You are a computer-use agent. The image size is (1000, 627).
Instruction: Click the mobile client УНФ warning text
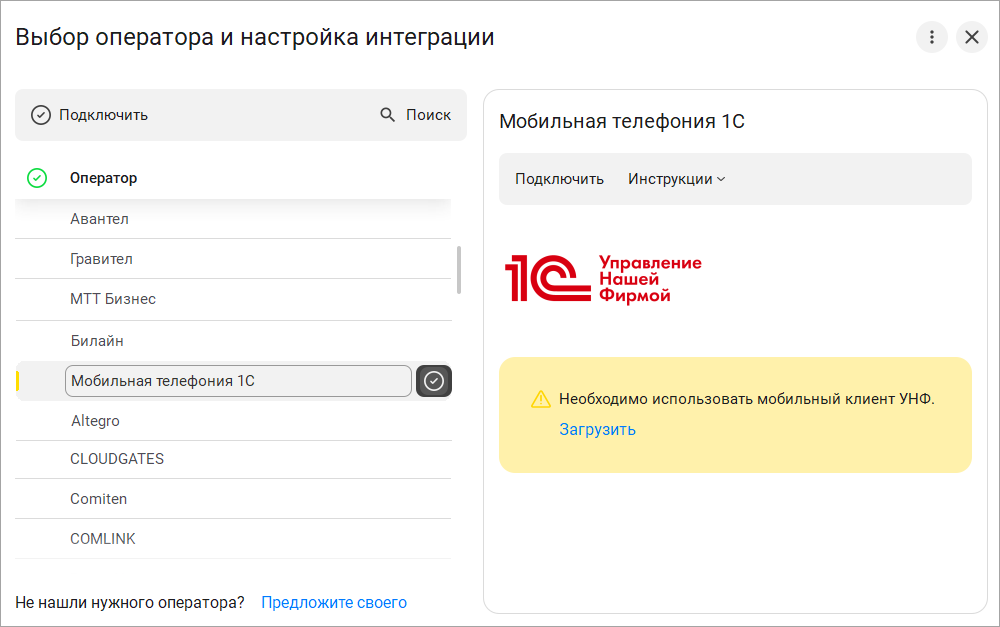pyautogui.click(x=747, y=399)
